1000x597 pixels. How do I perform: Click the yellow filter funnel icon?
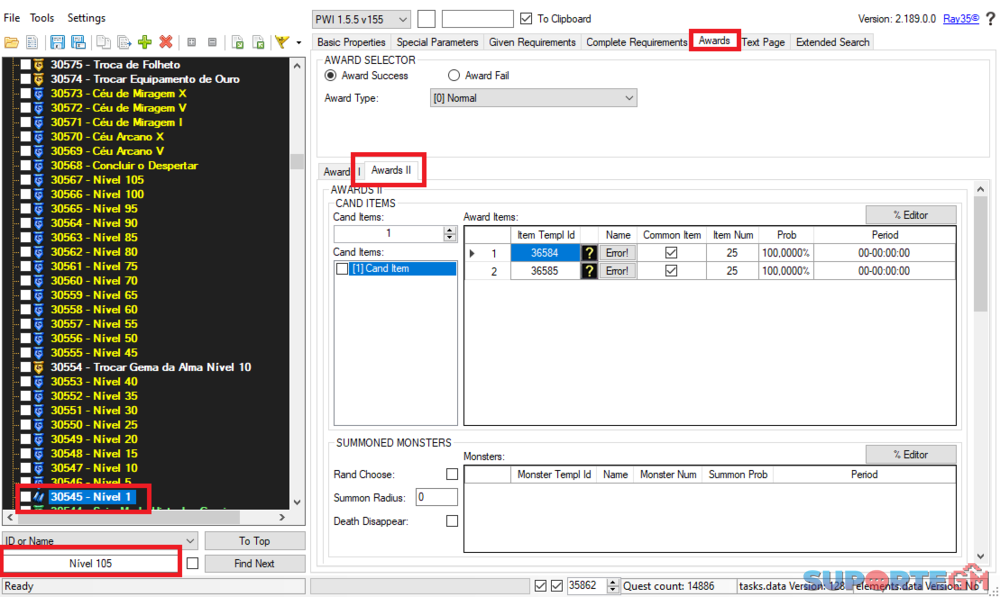282,42
